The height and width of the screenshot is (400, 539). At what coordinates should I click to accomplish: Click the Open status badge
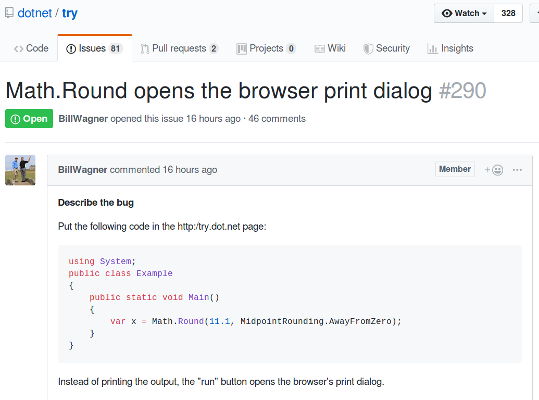tap(29, 119)
